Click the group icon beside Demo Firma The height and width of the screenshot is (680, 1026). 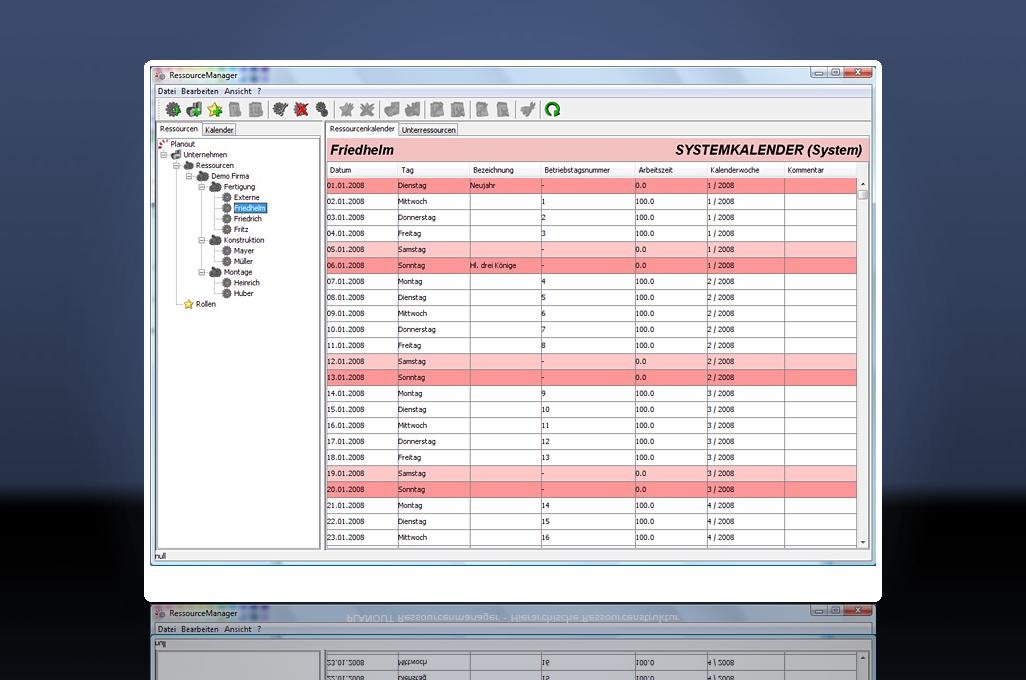coord(203,176)
